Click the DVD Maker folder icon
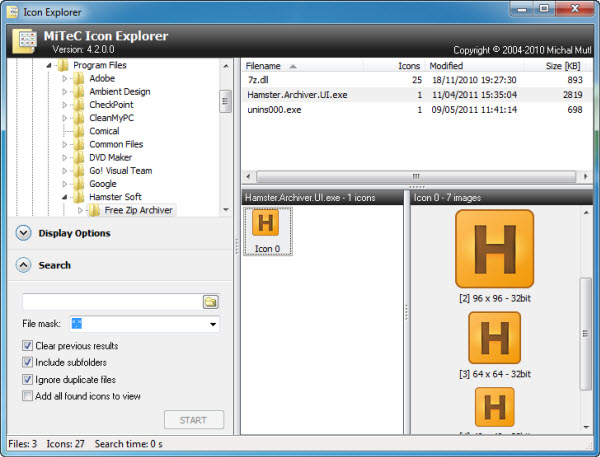 pyautogui.click(x=79, y=157)
